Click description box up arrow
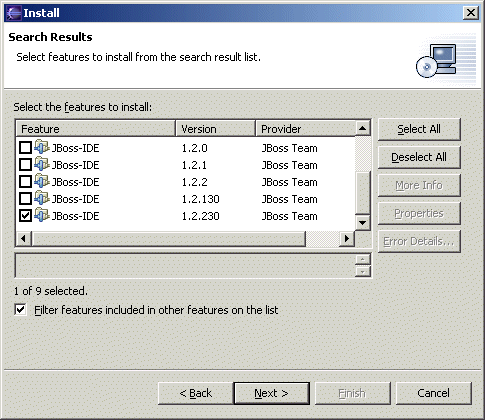The width and height of the screenshot is (485, 420). pyautogui.click(x=363, y=259)
